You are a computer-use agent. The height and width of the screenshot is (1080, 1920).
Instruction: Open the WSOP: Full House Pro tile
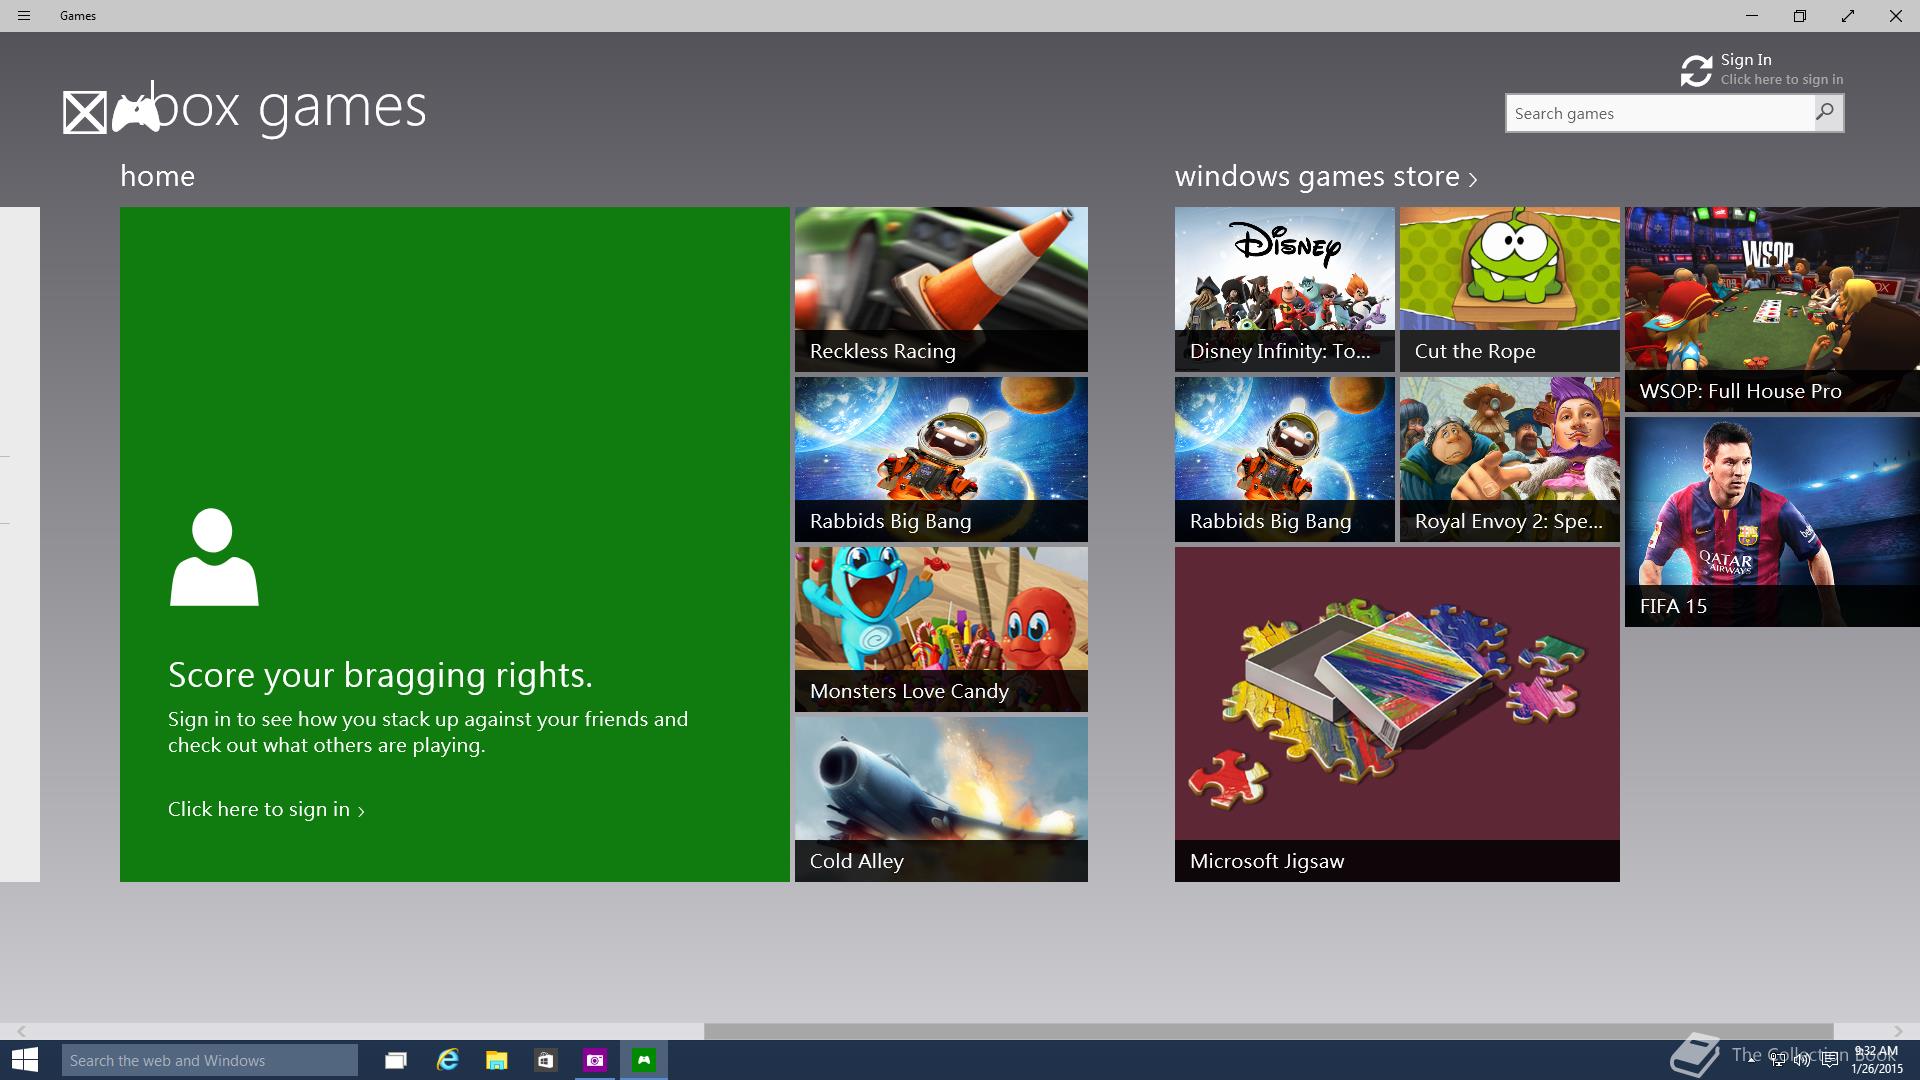1772,309
